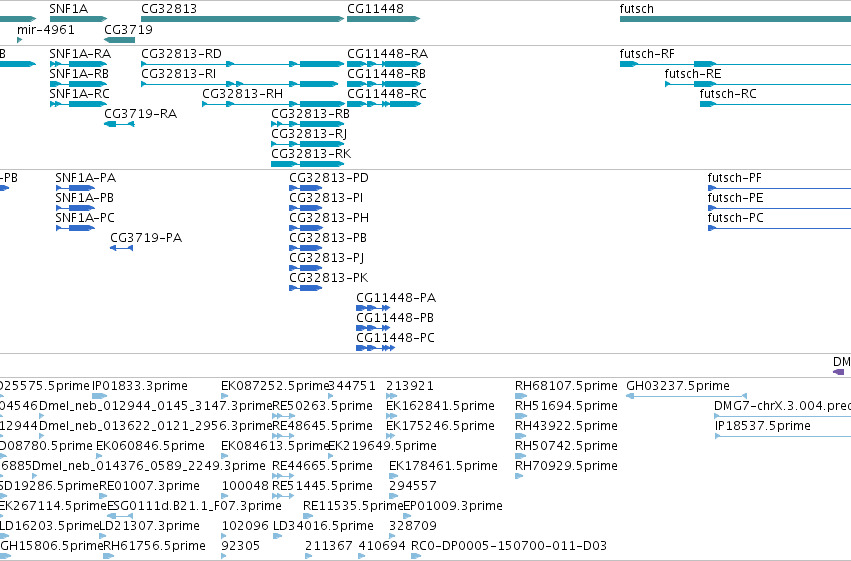Click EST IP18537.5prime

[x=783, y=436]
